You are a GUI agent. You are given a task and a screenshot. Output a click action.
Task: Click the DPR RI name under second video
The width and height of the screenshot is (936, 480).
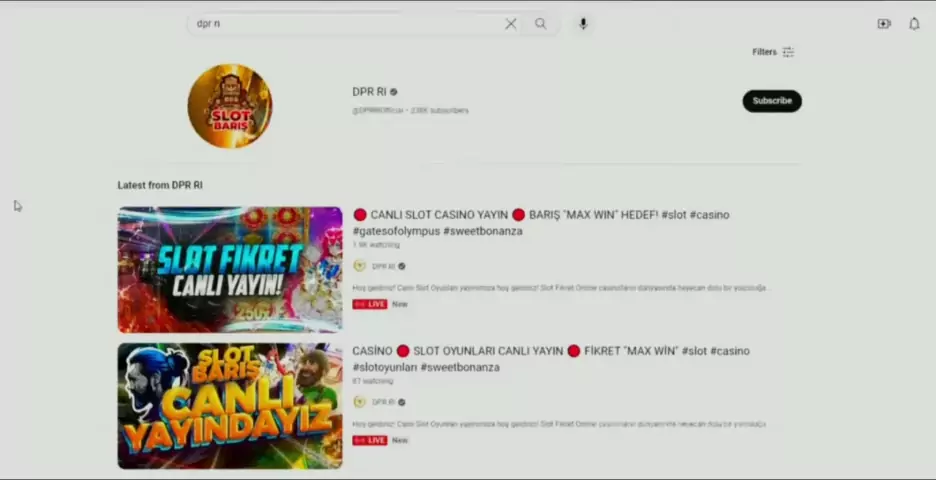[384, 403]
